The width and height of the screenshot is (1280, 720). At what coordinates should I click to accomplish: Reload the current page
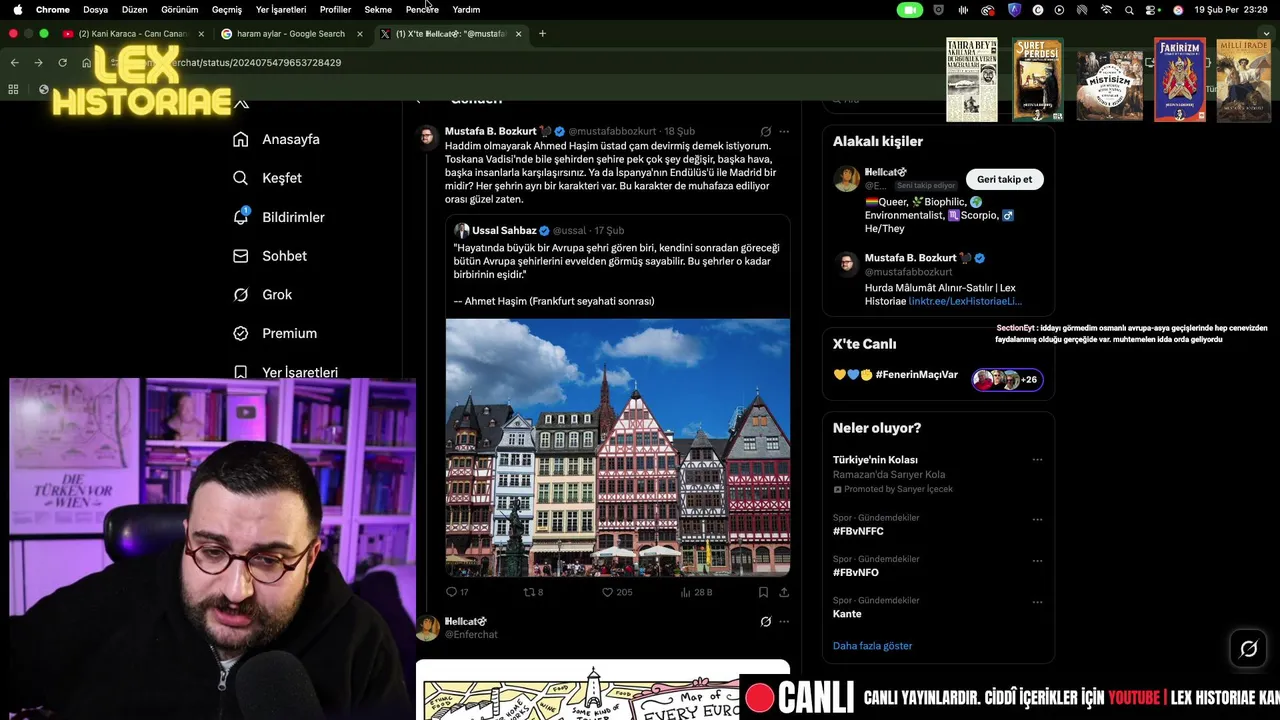tap(62, 62)
